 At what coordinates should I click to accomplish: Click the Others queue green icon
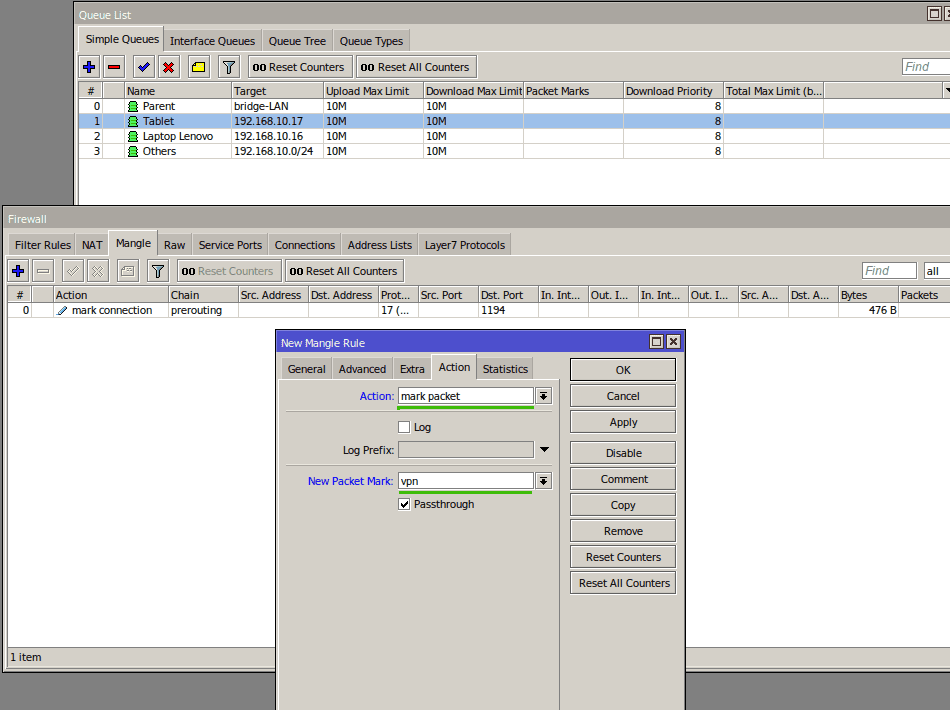click(133, 152)
